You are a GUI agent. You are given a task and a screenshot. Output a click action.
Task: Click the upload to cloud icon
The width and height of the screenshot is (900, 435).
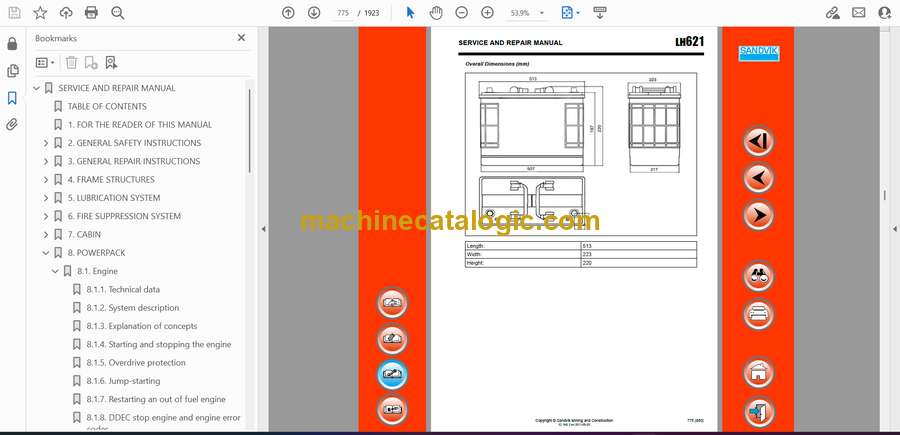click(66, 13)
